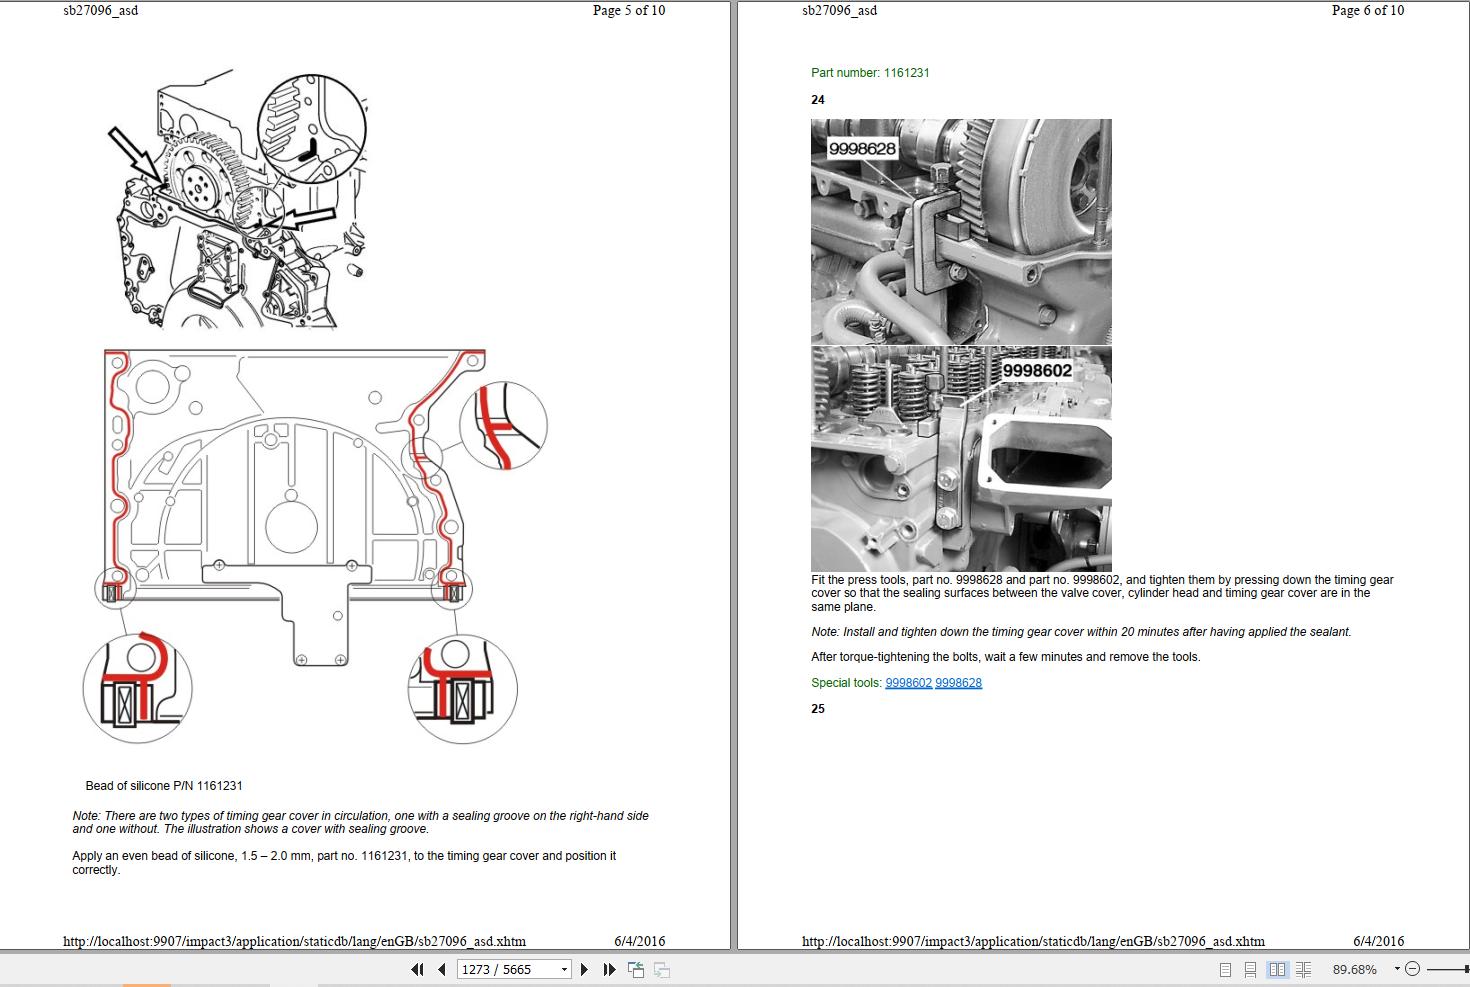The image size is (1470, 987).
Task: Toggle two-page facing view
Action: pos(1277,969)
